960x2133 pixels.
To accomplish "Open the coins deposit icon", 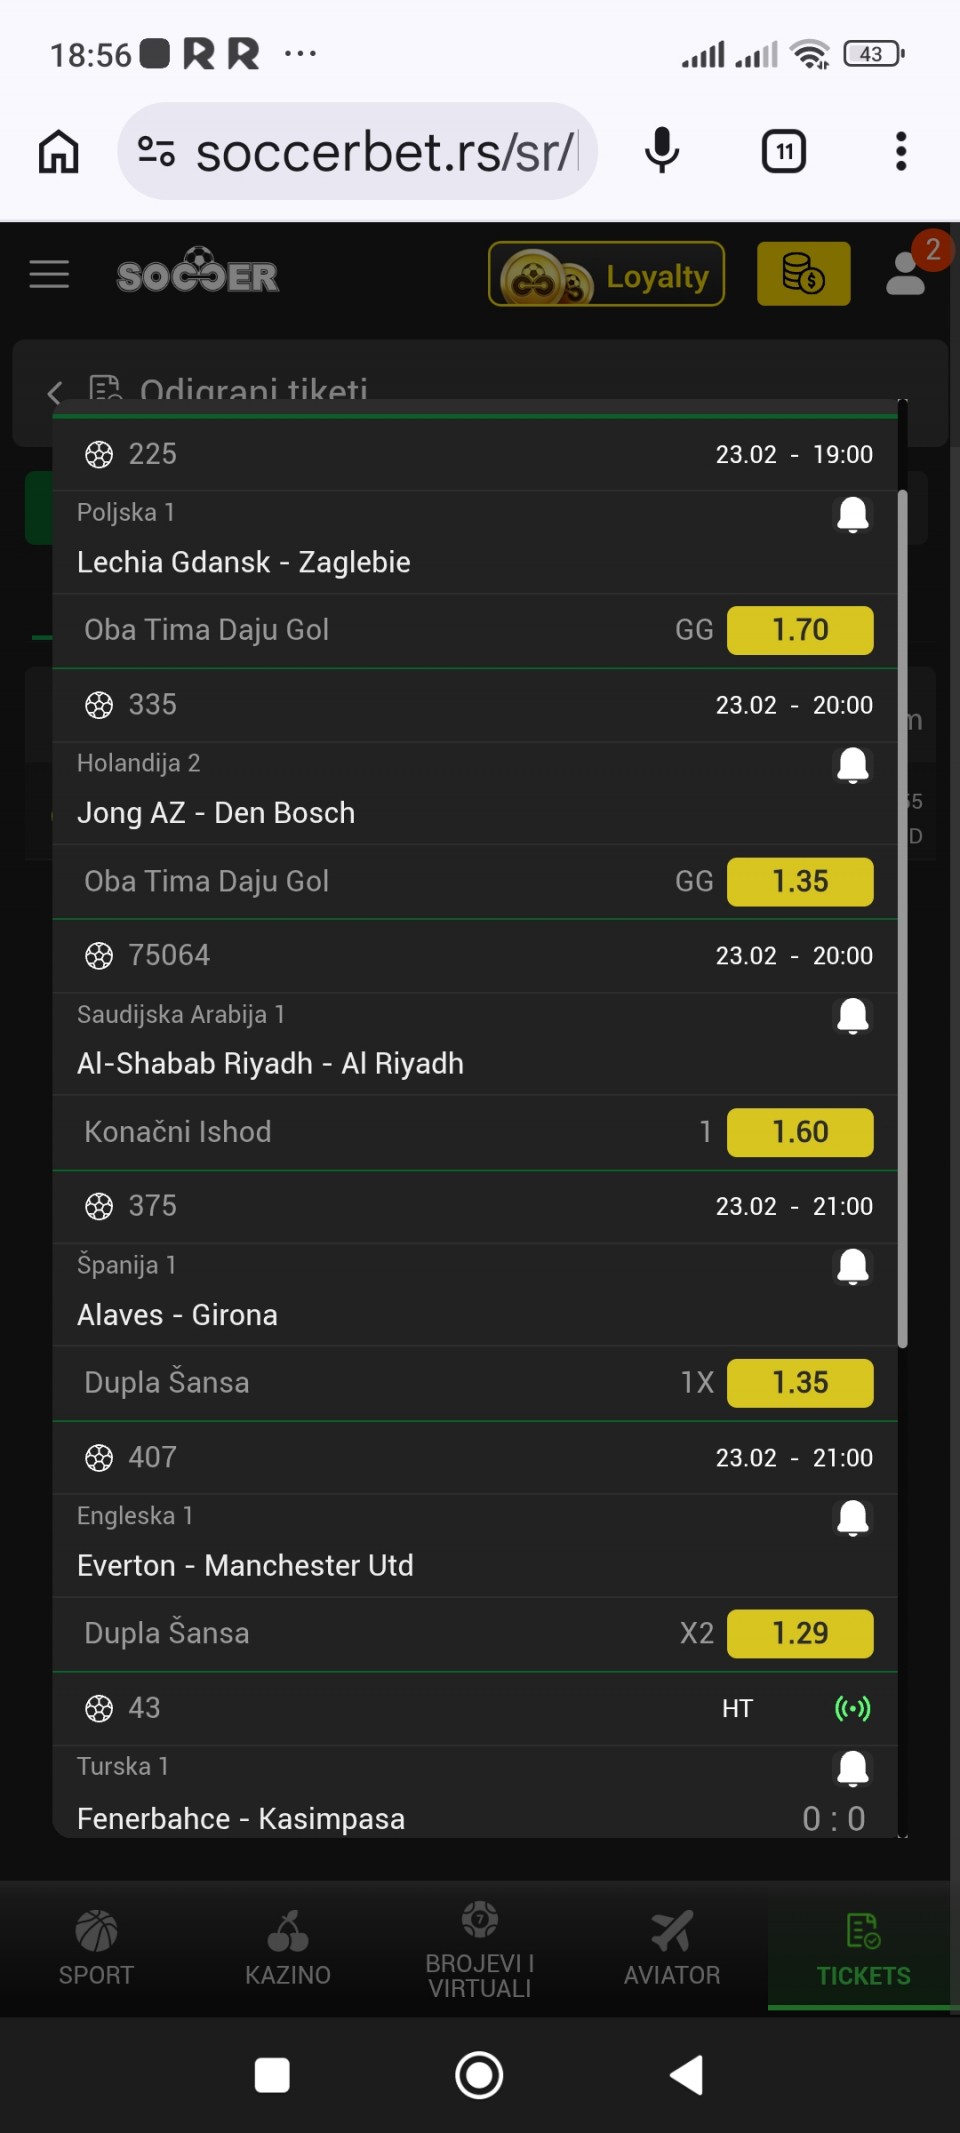I will [x=803, y=274].
